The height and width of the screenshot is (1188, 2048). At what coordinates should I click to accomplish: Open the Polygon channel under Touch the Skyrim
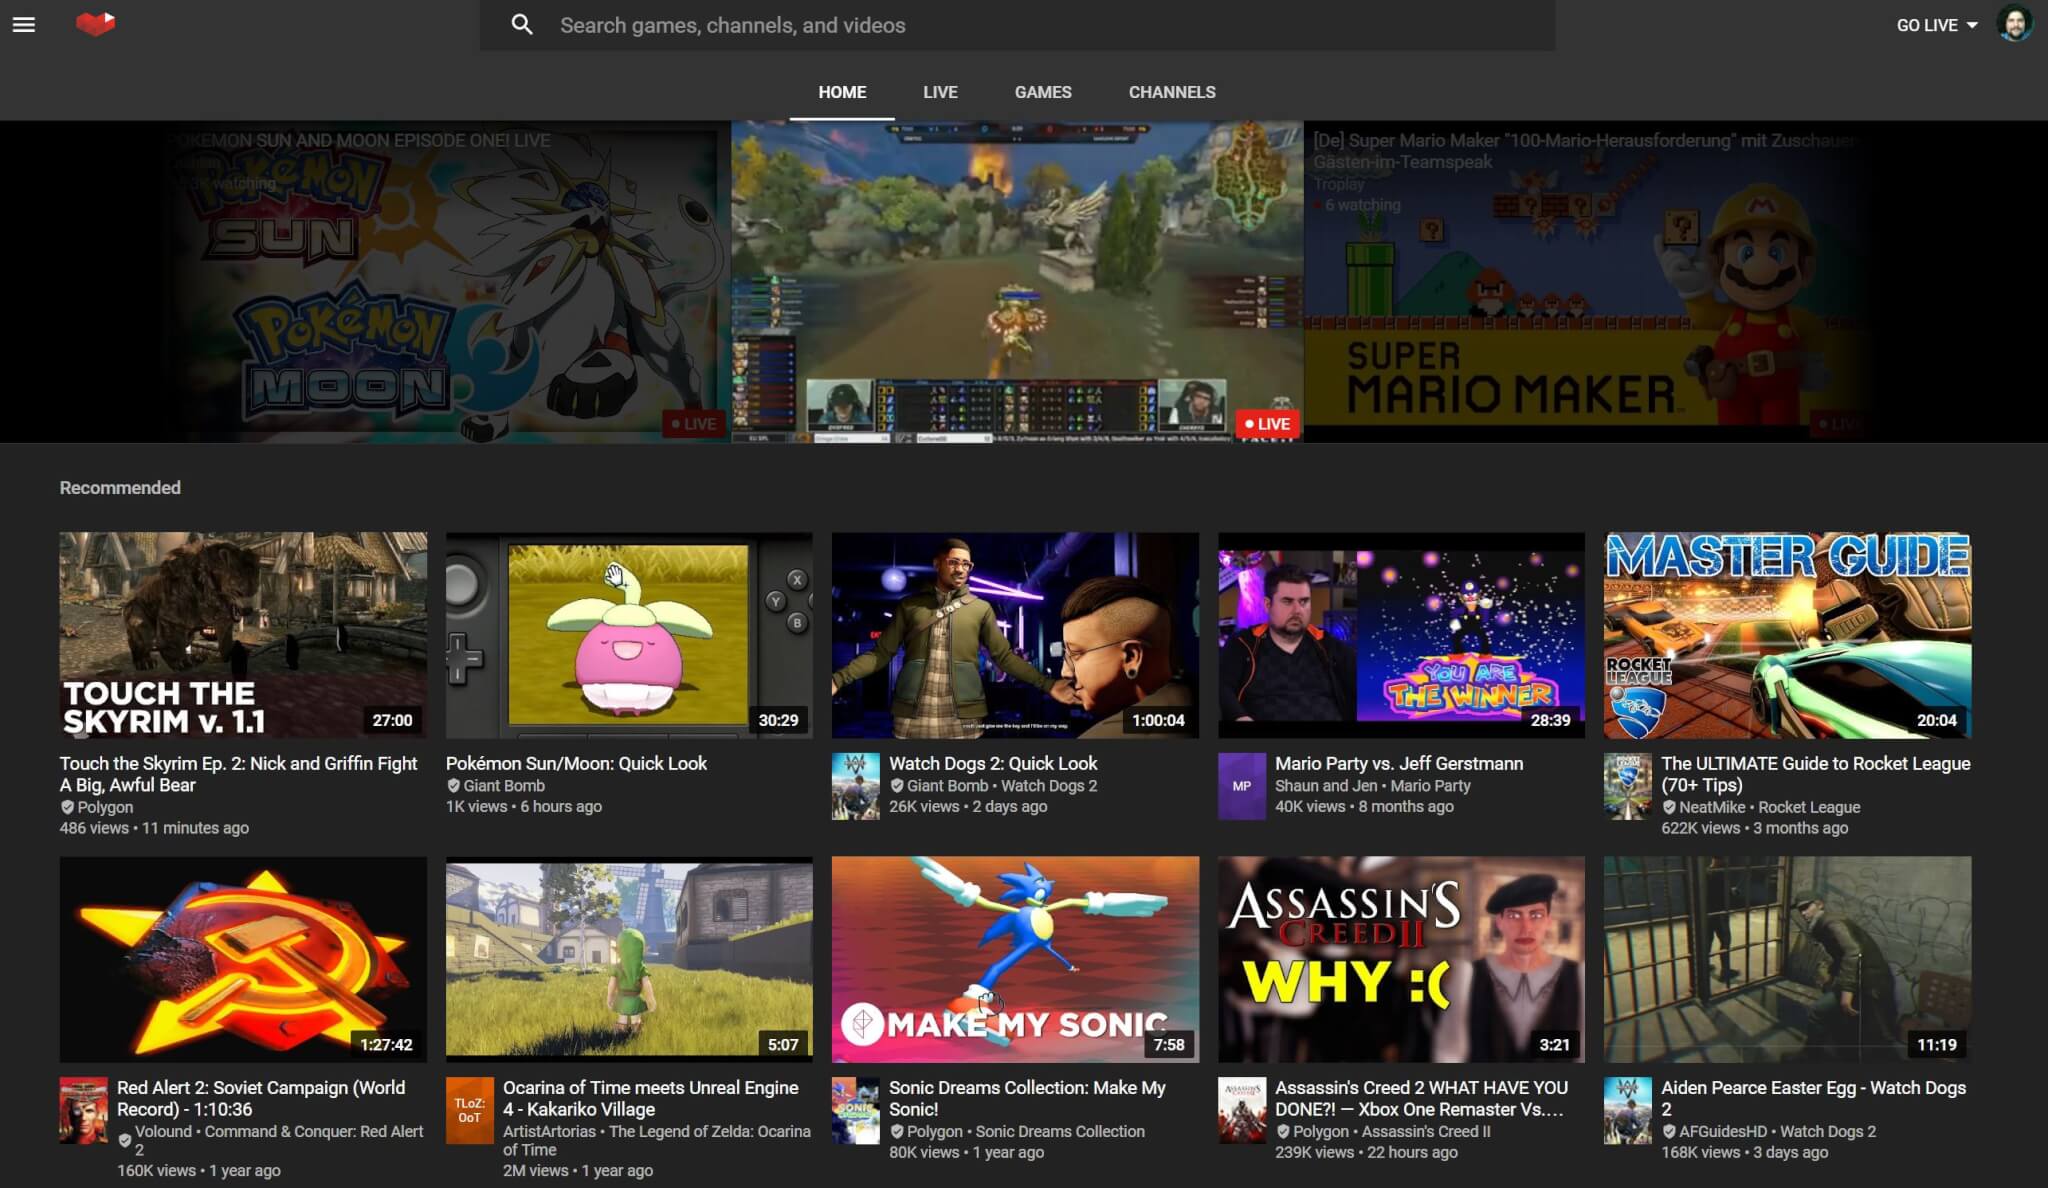pyautogui.click(x=105, y=807)
